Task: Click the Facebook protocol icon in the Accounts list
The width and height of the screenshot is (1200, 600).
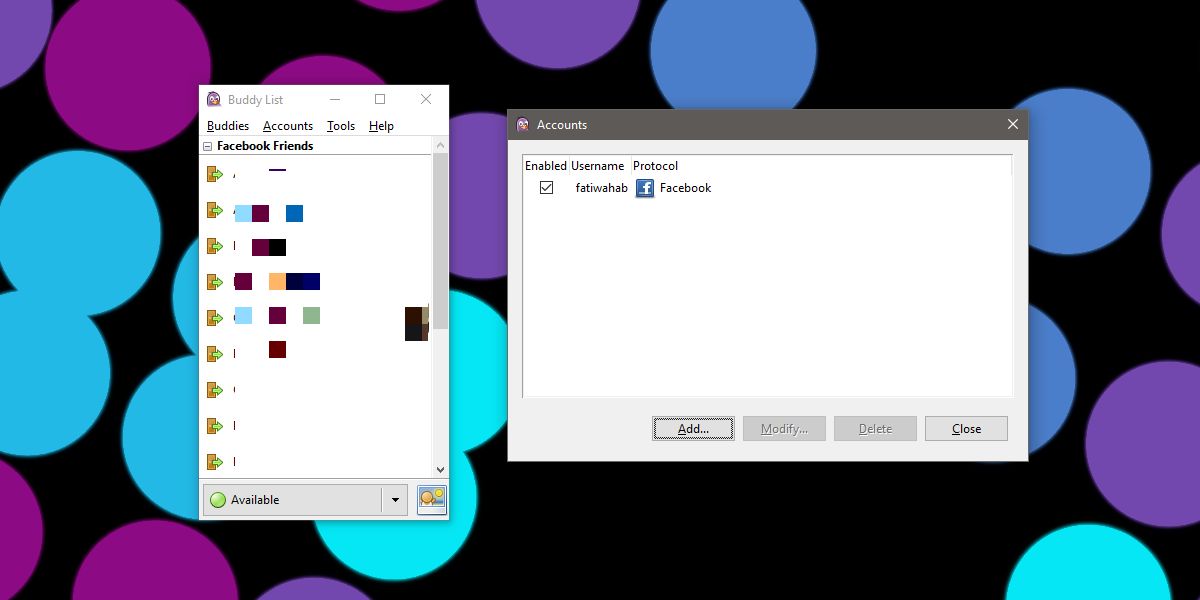Action: pos(645,188)
